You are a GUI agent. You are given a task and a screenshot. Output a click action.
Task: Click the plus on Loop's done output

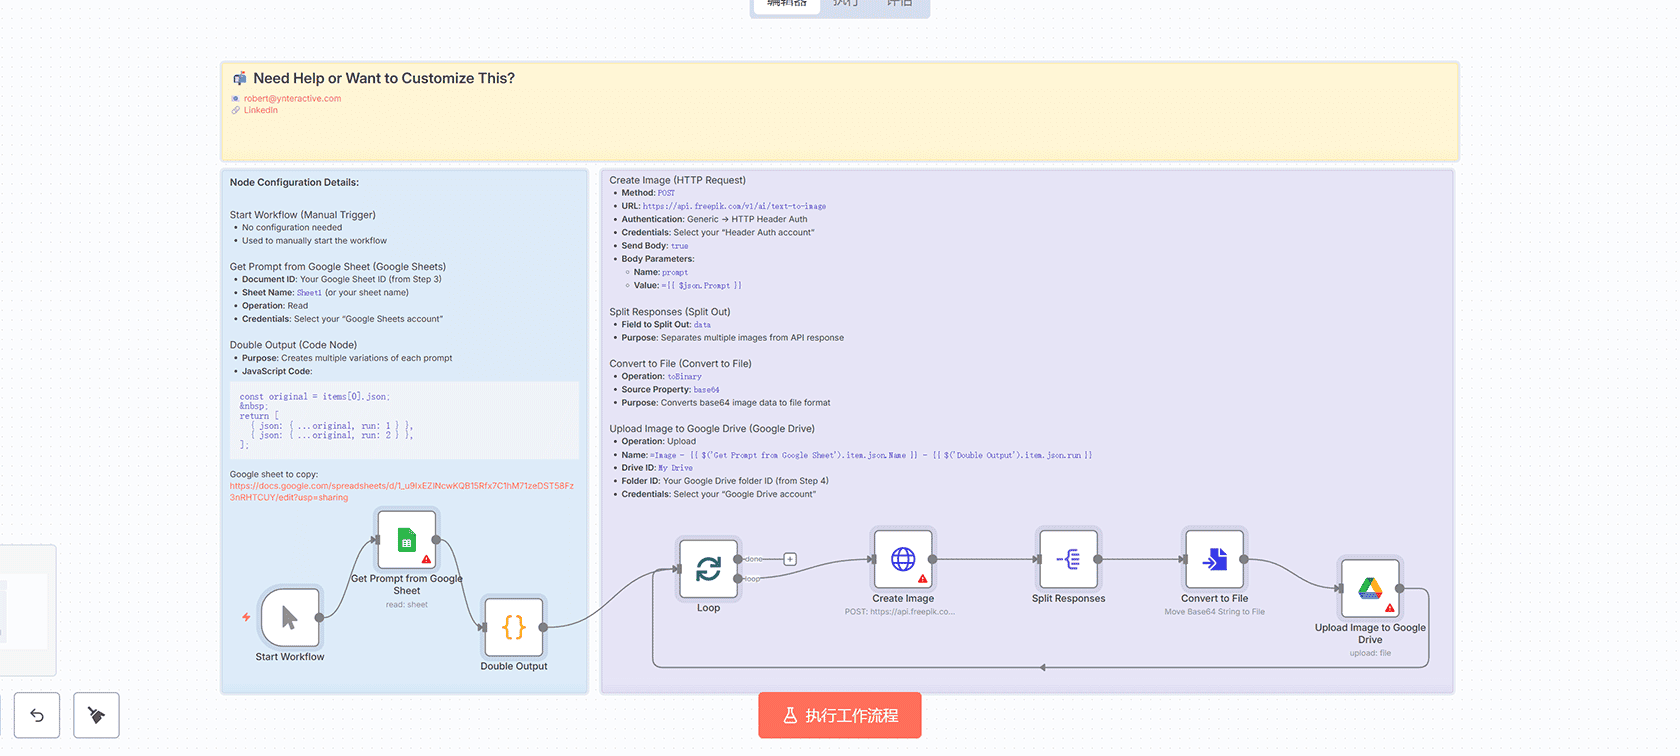pyautogui.click(x=790, y=559)
